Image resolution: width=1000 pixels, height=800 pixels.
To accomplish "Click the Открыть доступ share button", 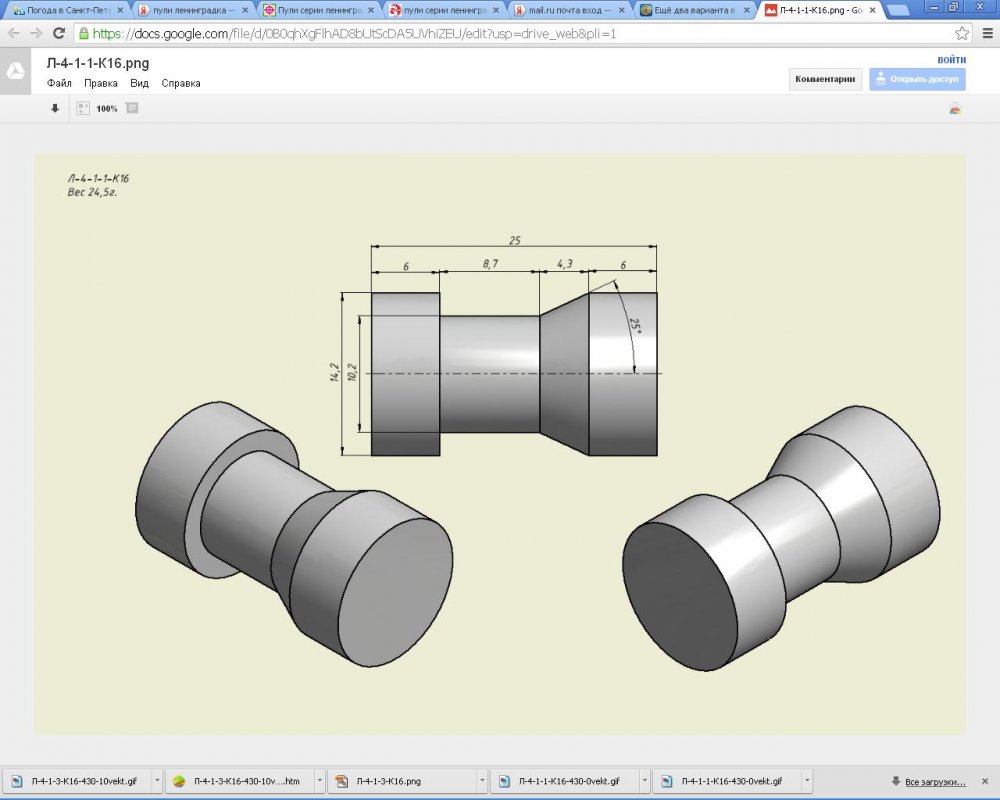I will pos(917,79).
